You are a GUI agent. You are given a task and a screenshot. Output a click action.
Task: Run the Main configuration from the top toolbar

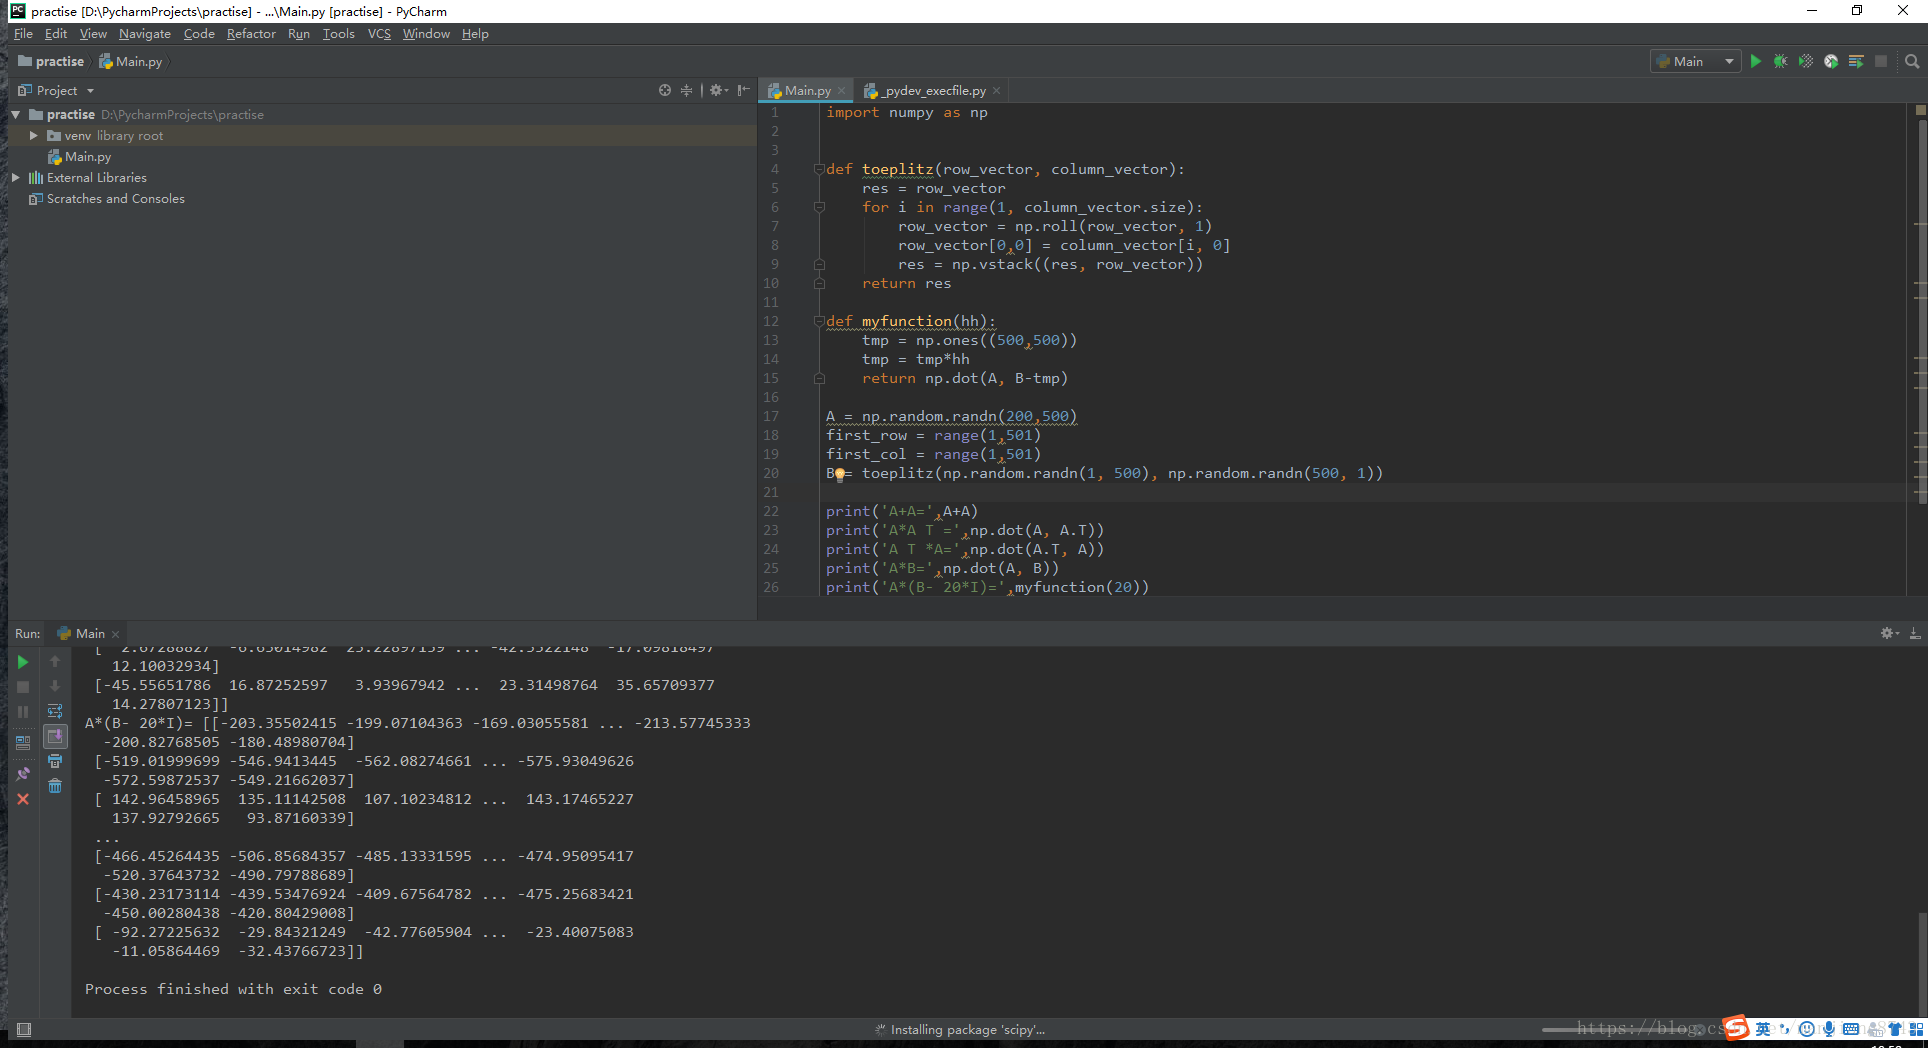(x=1756, y=61)
